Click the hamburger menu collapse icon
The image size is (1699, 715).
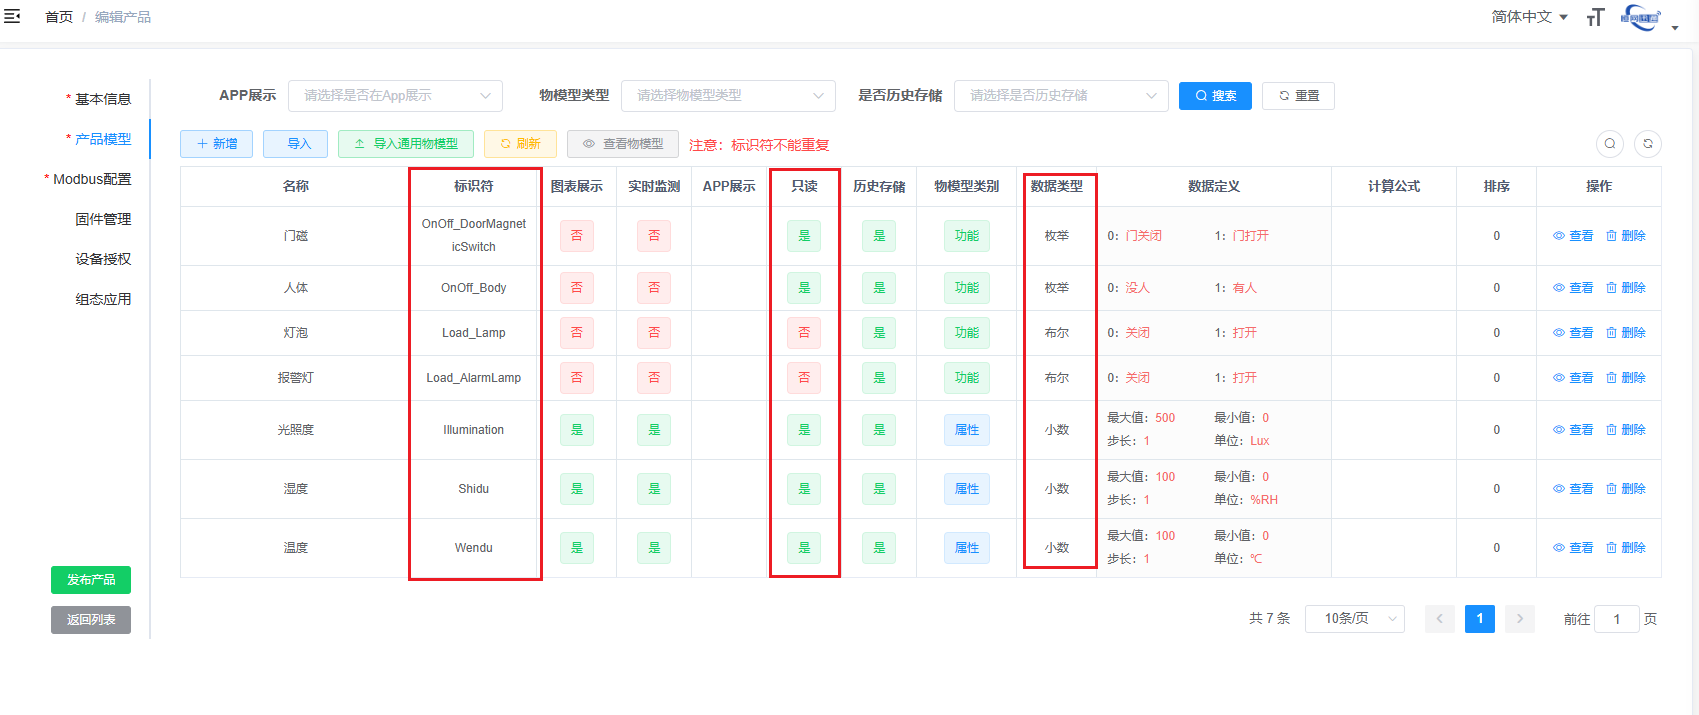(x=12, y=17)
